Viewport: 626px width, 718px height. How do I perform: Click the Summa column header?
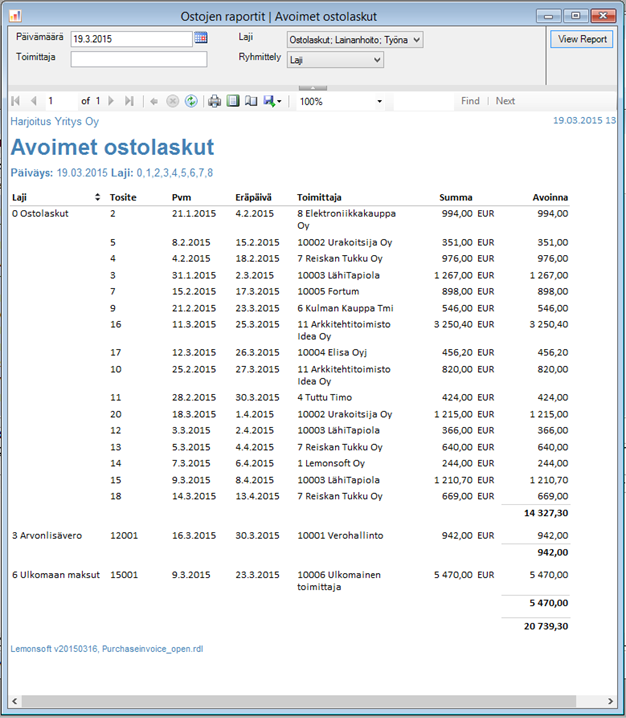[x=456, y=197]
